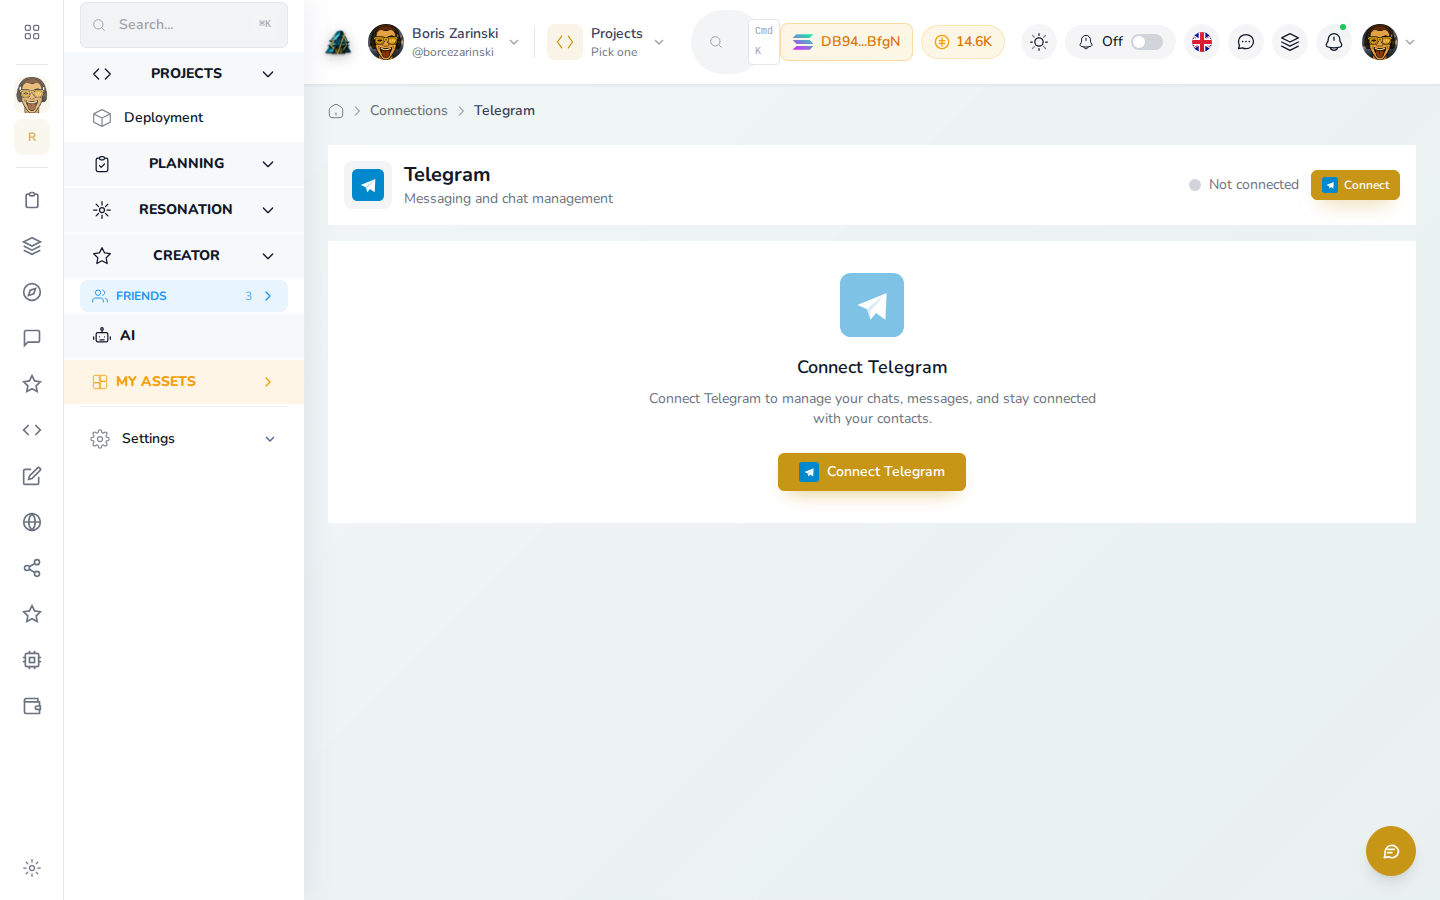Open the FRIENDS item
1440x900 pixels.
[x=184, y=296]
